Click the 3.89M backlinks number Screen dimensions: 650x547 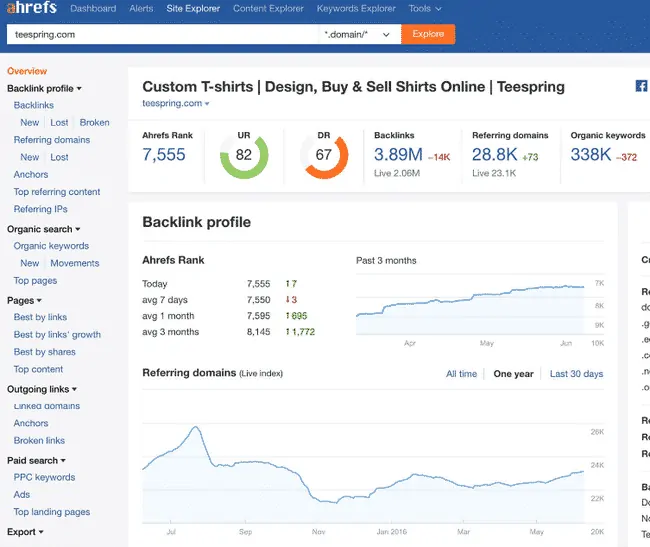398,155
